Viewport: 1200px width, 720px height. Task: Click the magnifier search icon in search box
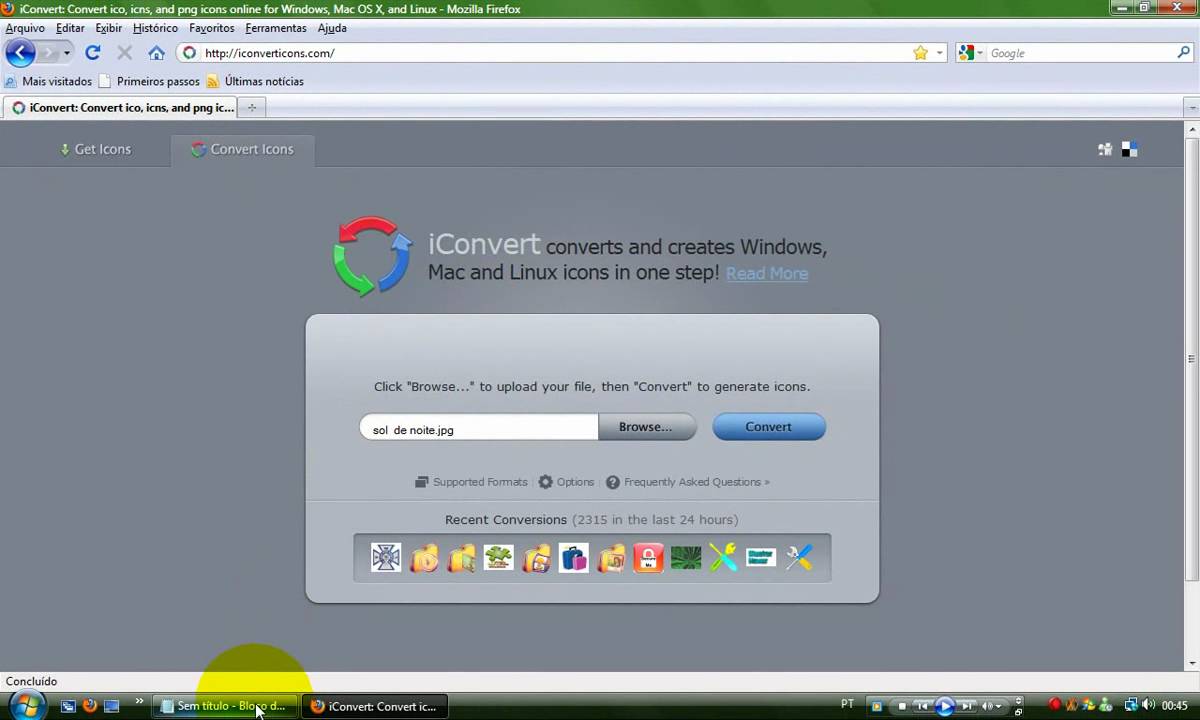pos(1184,53)
